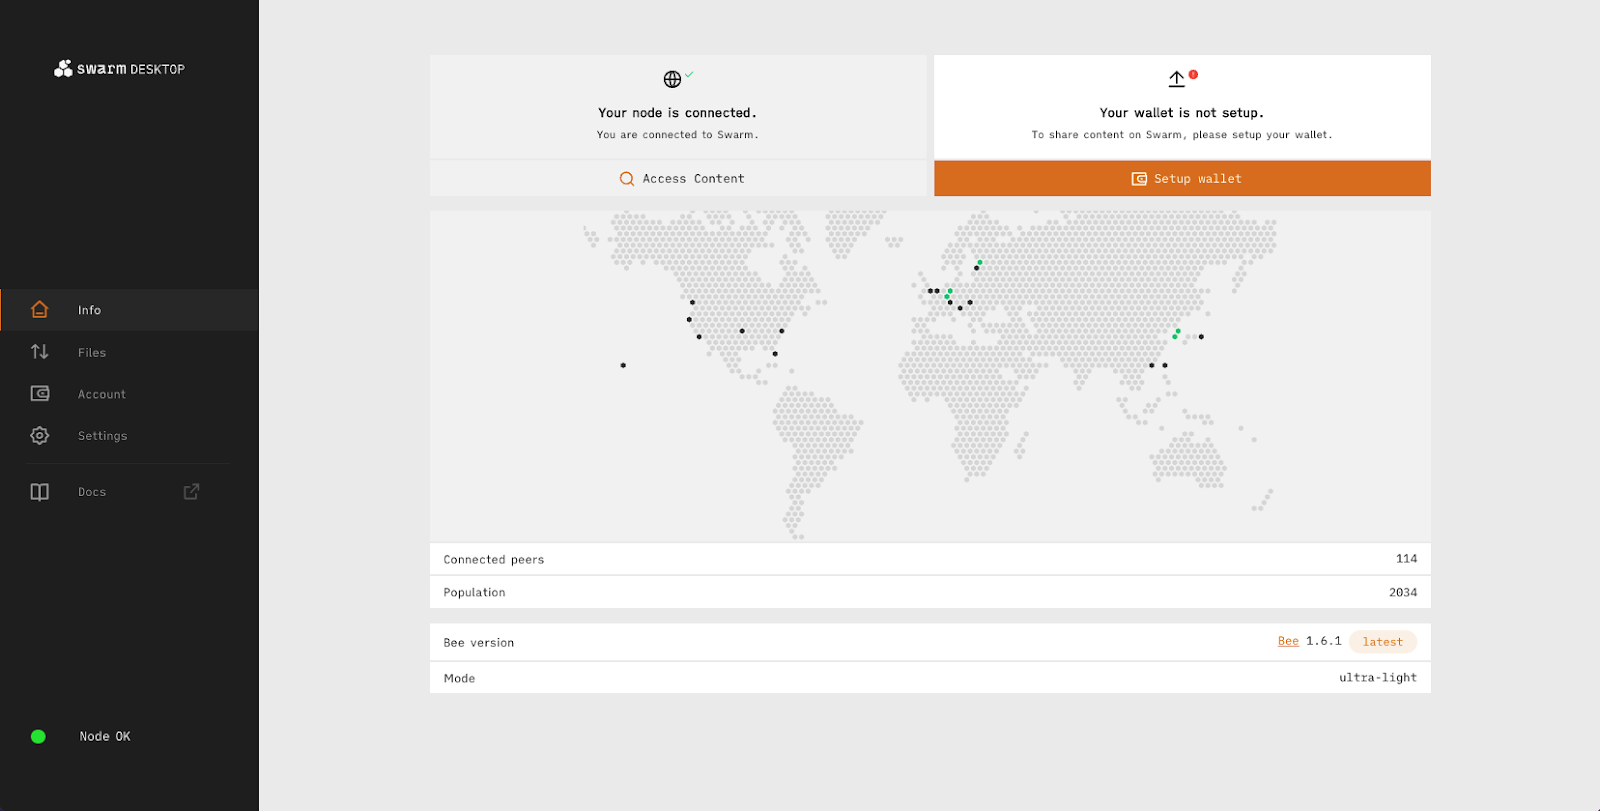Open the Settings page label
Image resolution: width=1600 pixels, height=811 pixels.
point(102,436)
